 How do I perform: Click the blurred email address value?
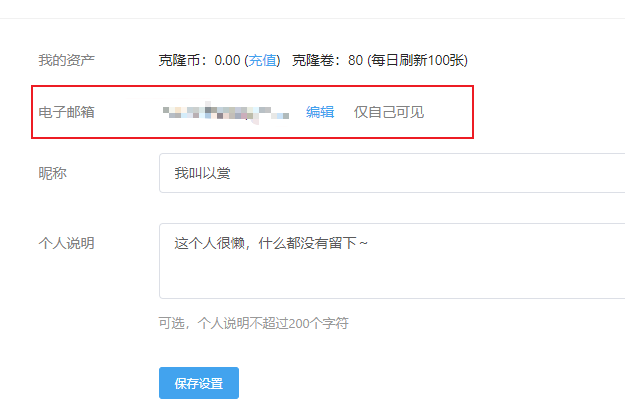pyautogui.click(x=226, y=112)
